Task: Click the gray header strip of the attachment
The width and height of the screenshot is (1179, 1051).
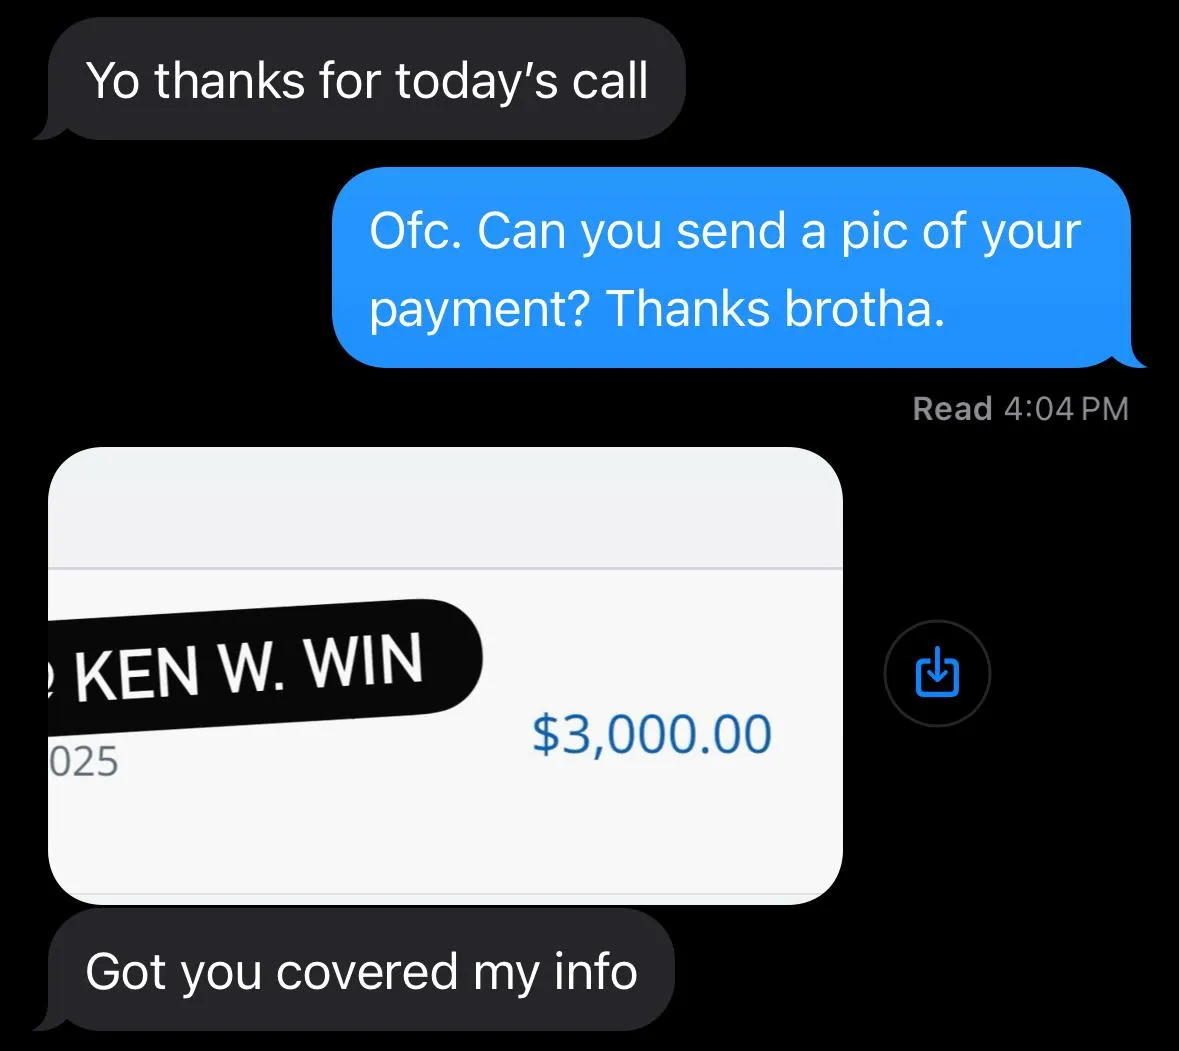Action: (x=445, y=508)
